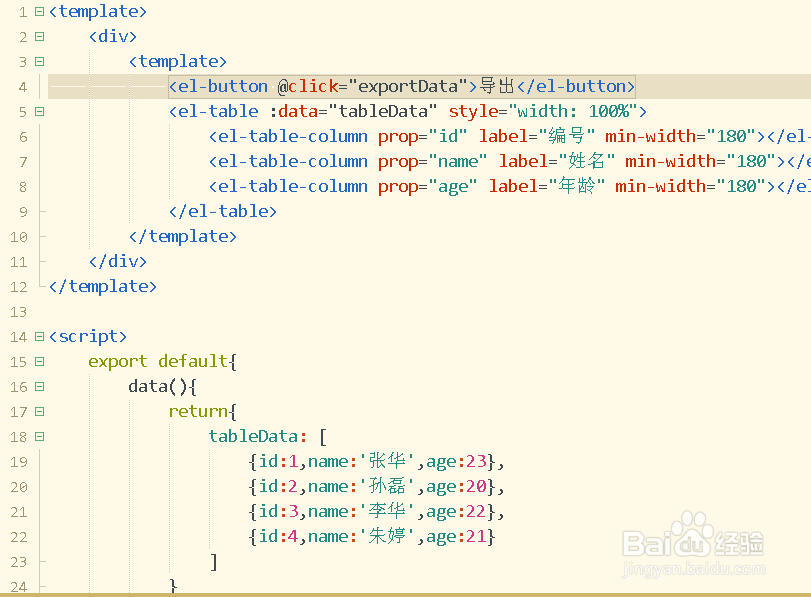This screenshot has width=811, height=597.
Task: Click line number 13 in the gutter
Action: pos(19,312)
